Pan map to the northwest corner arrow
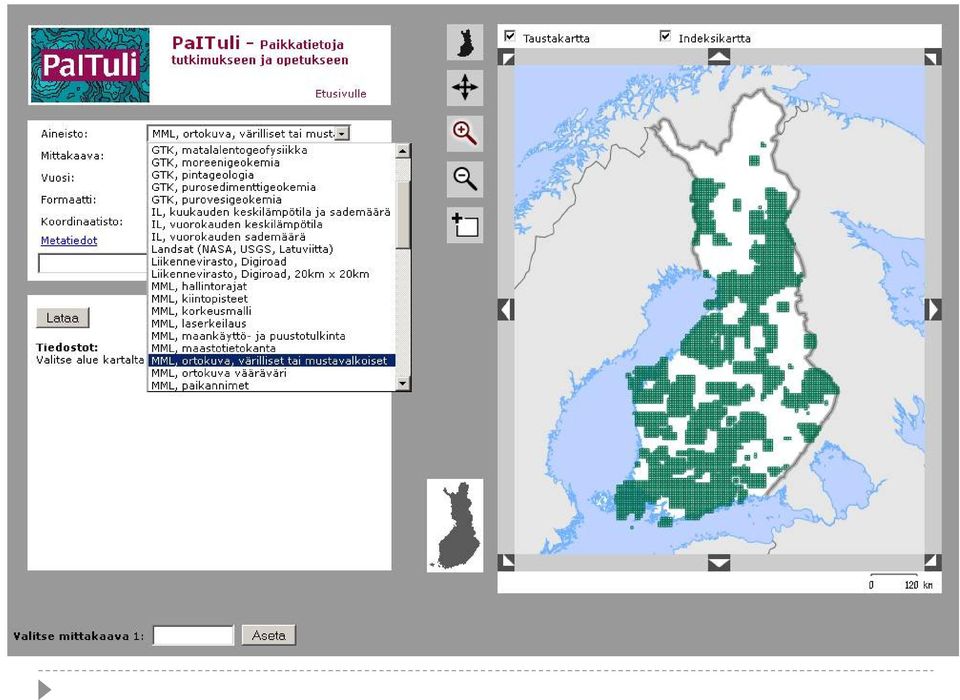 coord(507,58)
